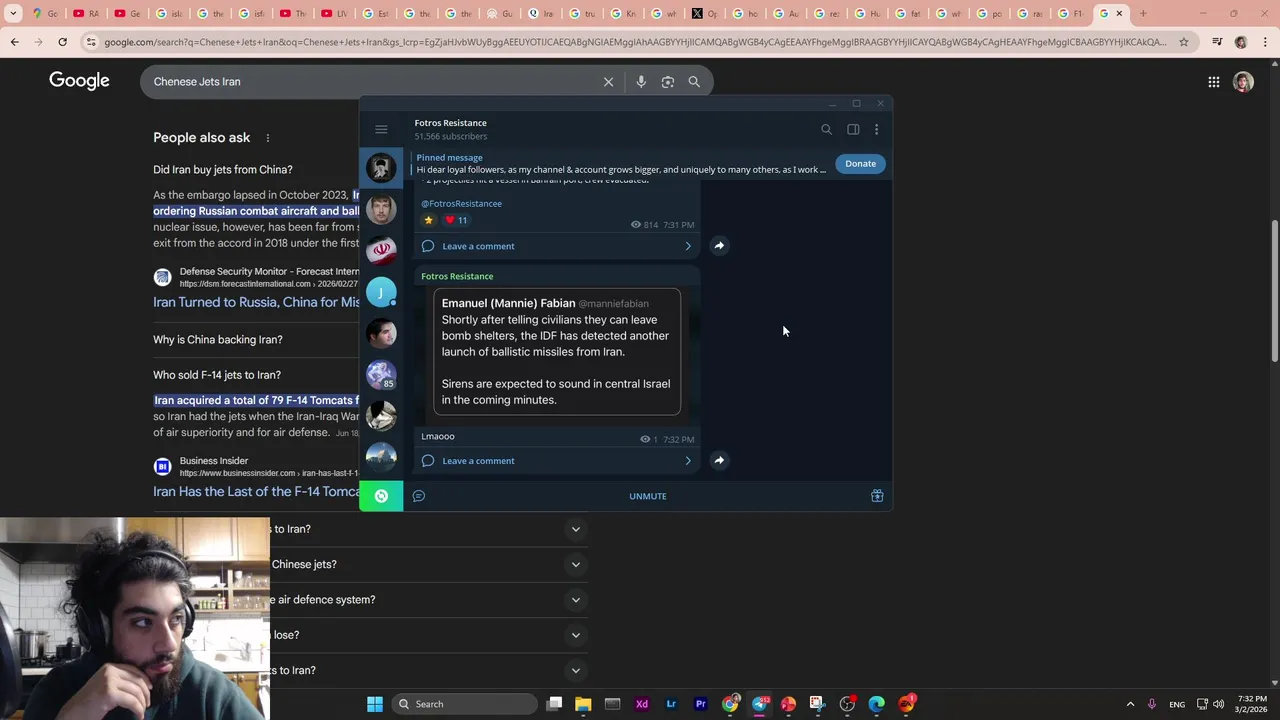
Task: Open Chrome tab search dropdown
Action: (13, 14)
